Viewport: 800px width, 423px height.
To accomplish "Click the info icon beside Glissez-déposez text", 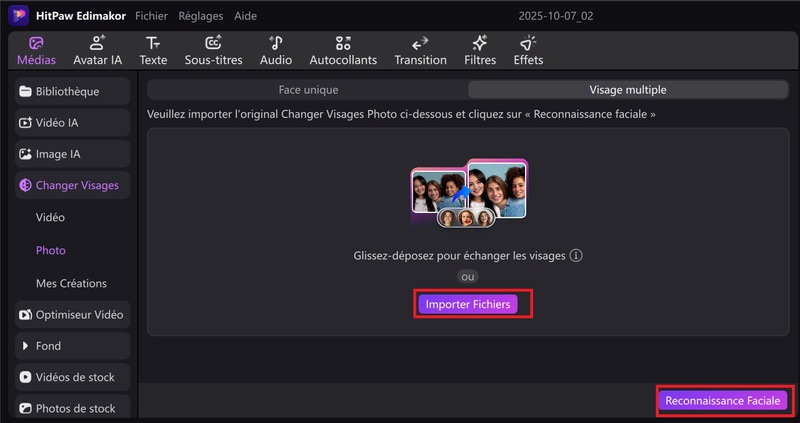I will [x=576, y=255].
